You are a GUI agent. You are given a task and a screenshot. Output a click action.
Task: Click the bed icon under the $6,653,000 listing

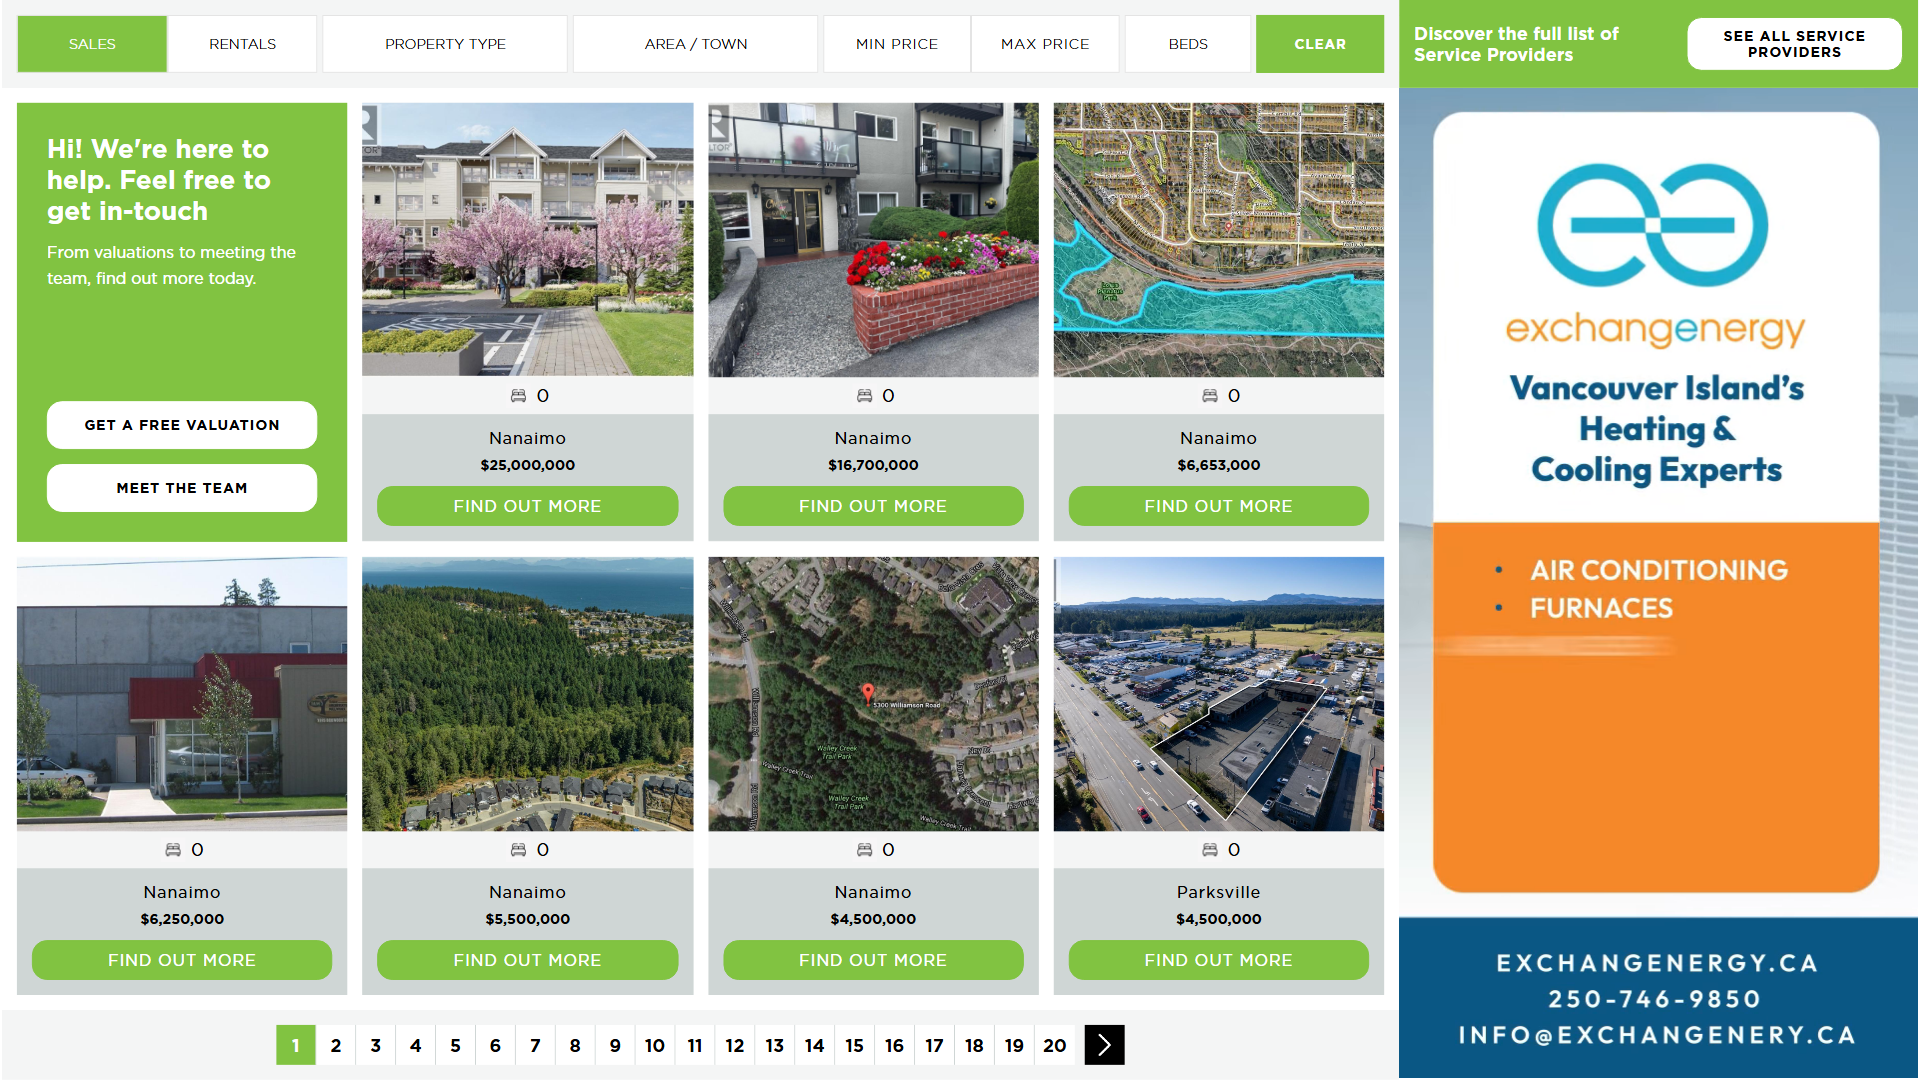[1209, 396]
